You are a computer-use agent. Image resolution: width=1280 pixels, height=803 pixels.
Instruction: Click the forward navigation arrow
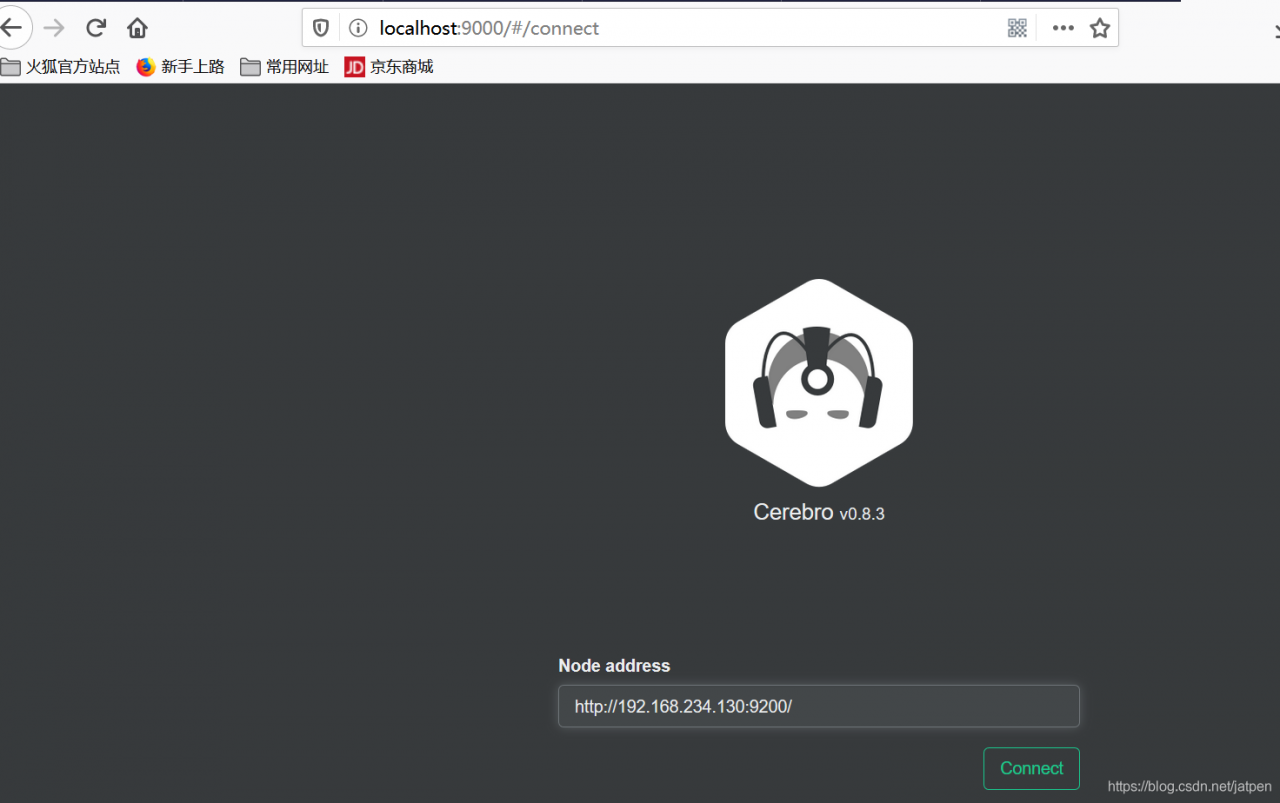click(54, 28)
